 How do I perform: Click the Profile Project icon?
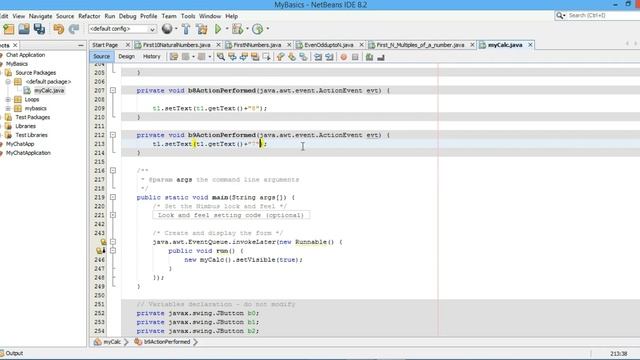pyautogui.click(x=258, y=29)
